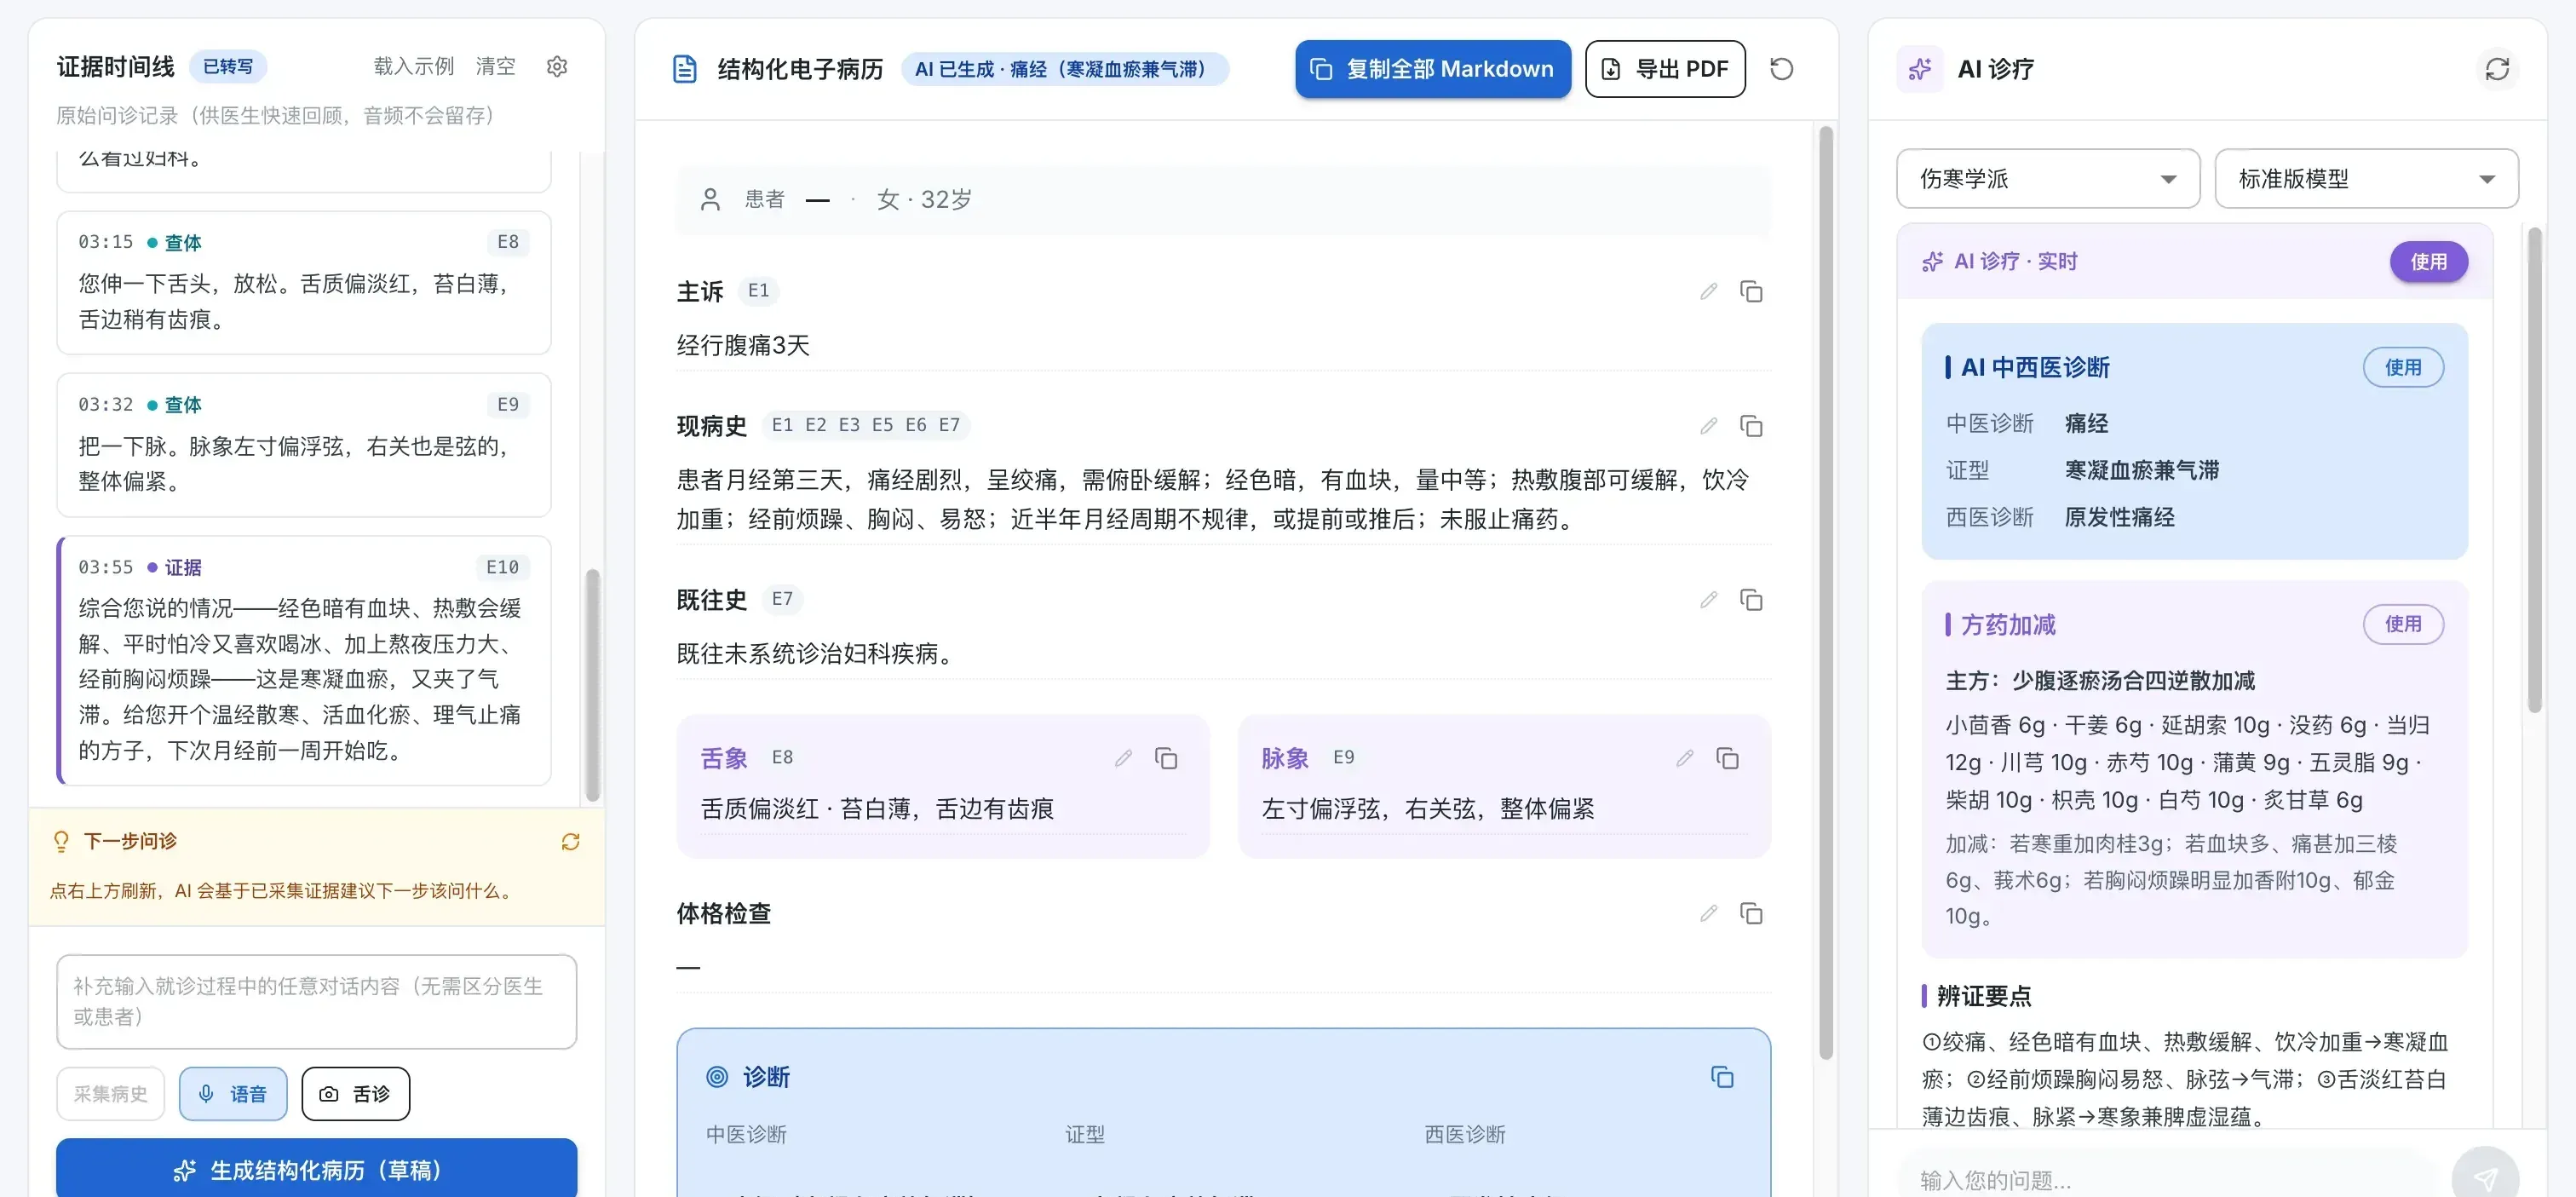Copy the 舌象 card content
Screen dimensions: 2576x1197
coord(1166,758)
